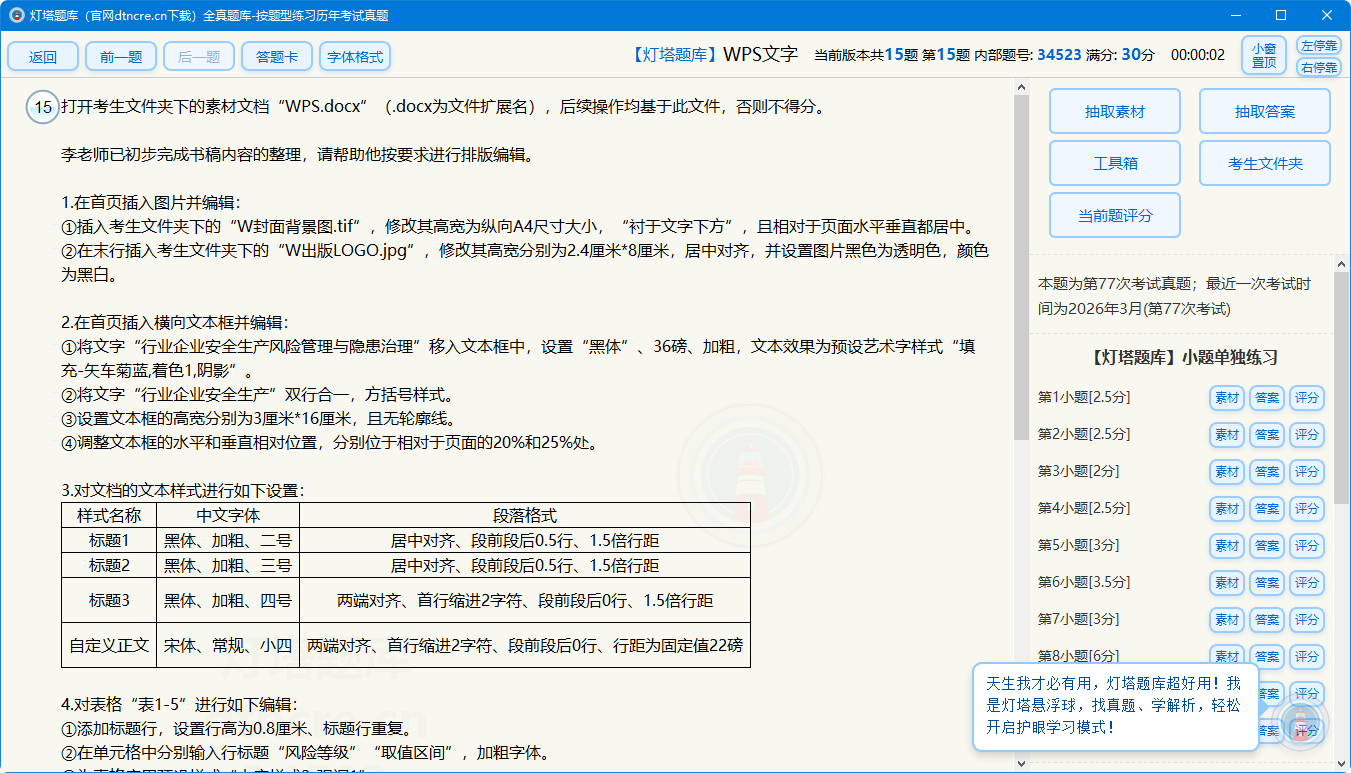Get 素材 for 第2小题
The width and height of the screenshot is (1351, 773).
[x=1227, y=435]
